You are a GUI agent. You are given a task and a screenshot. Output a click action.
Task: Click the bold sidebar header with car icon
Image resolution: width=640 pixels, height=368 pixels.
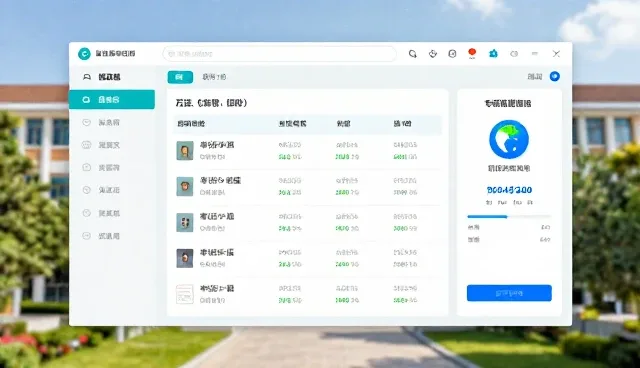102,77
